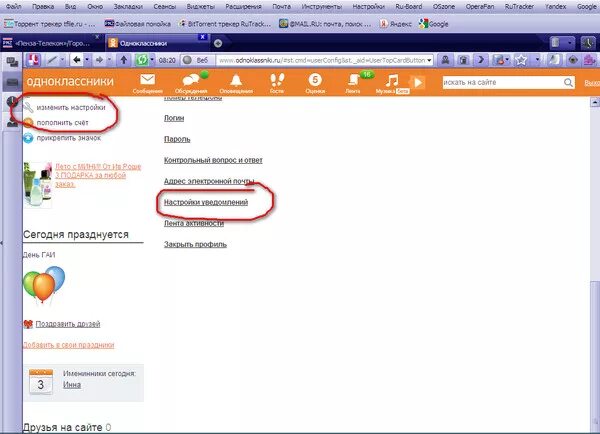
Task: Go forward with the browser Forward arrow
Action: (x=99, y=60)
